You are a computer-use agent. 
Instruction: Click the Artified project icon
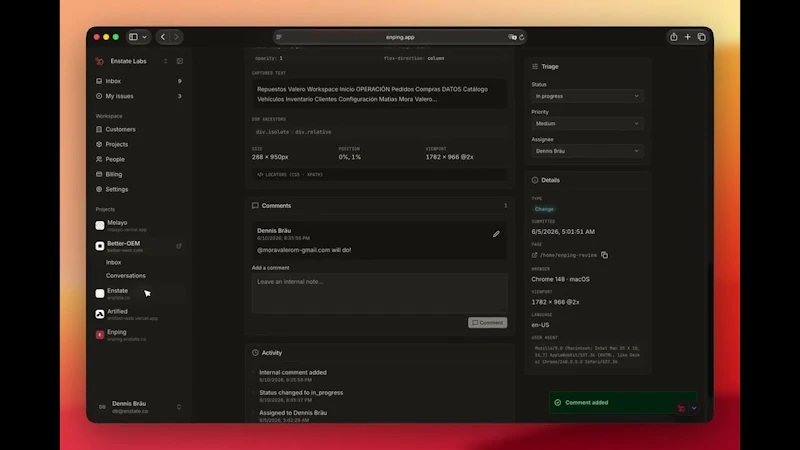coord(100,314)
